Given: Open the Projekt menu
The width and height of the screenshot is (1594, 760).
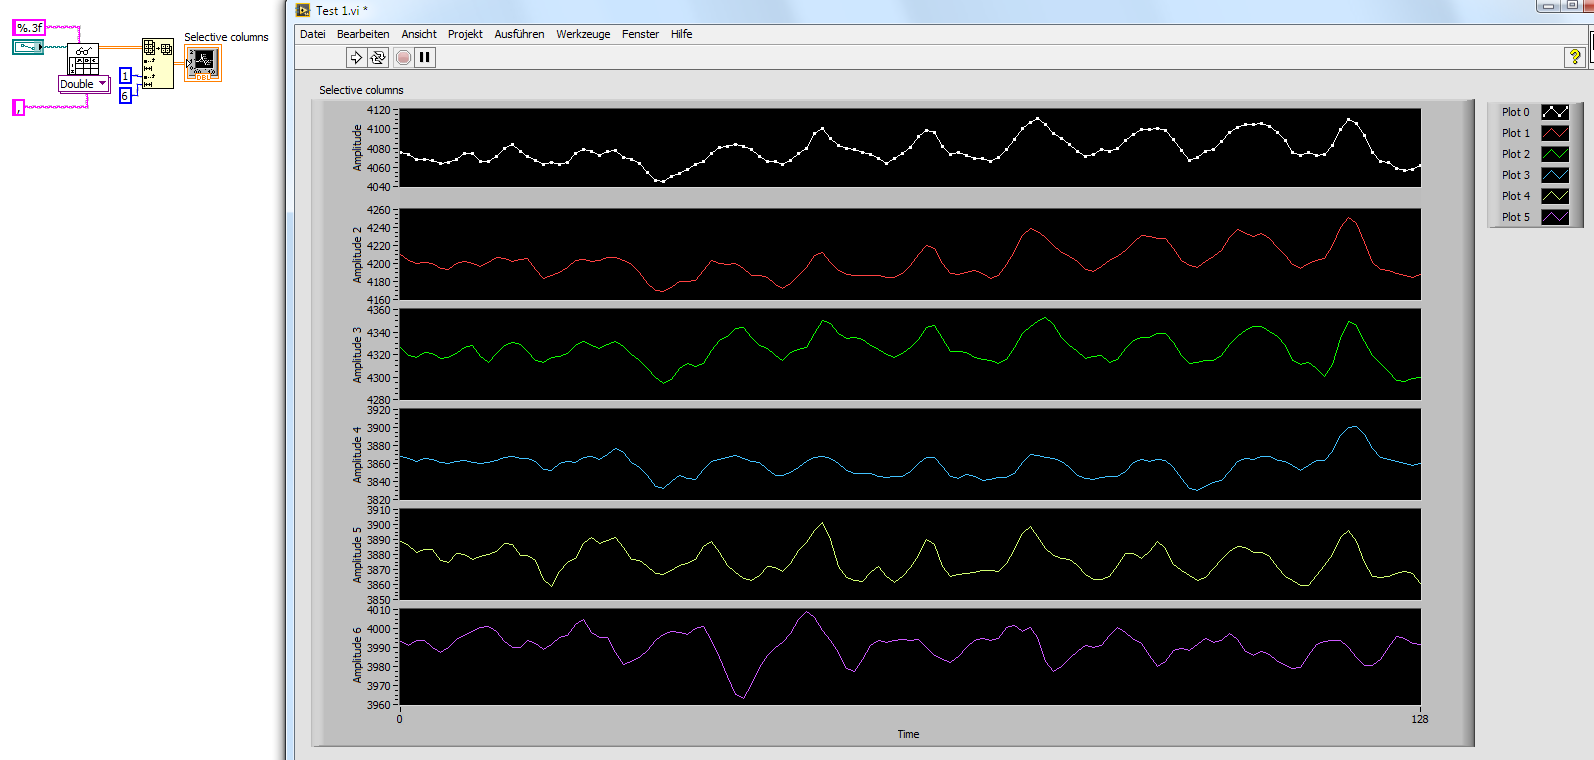Looking at the screenshot, I should (x=465, y=34).
